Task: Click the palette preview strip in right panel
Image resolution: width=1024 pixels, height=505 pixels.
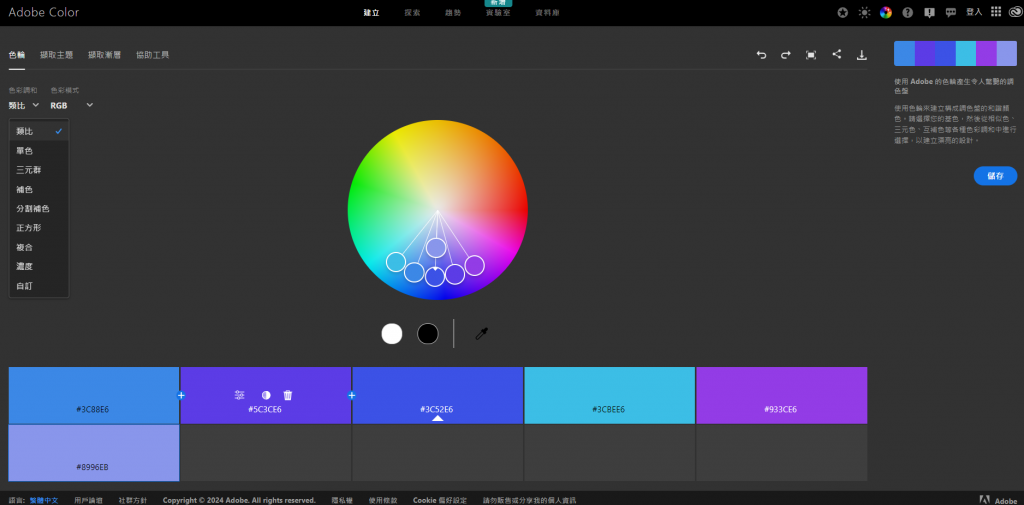Action: click(x=955, y=53)
